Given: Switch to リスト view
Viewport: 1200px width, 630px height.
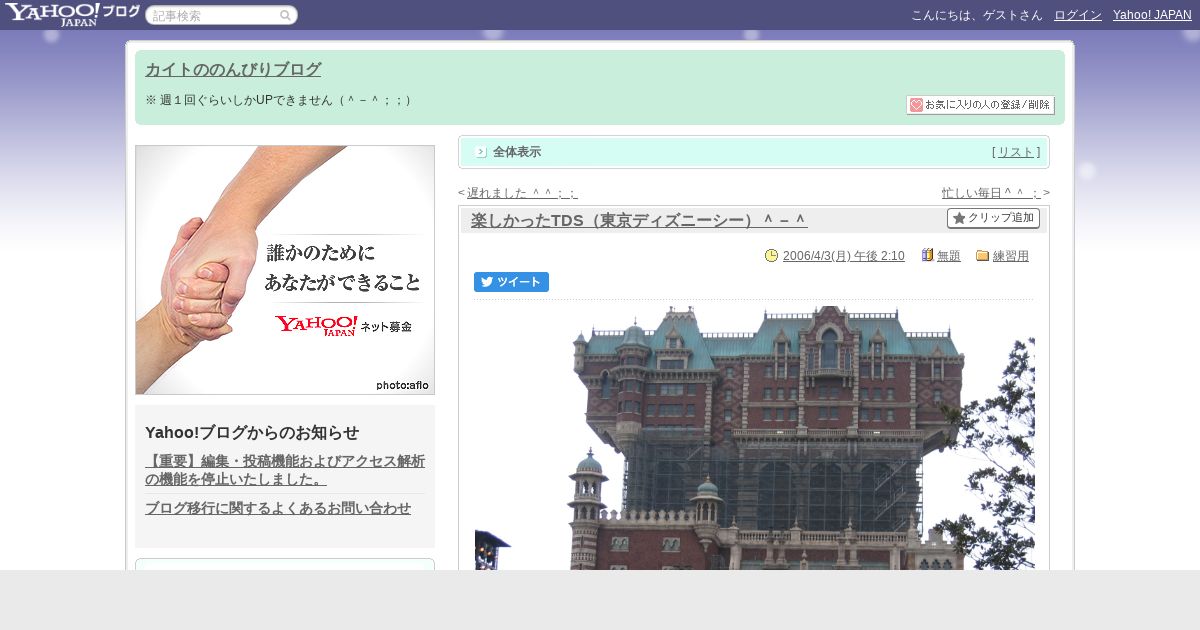Looking at the screenshot, I should tap(1016, 152).
